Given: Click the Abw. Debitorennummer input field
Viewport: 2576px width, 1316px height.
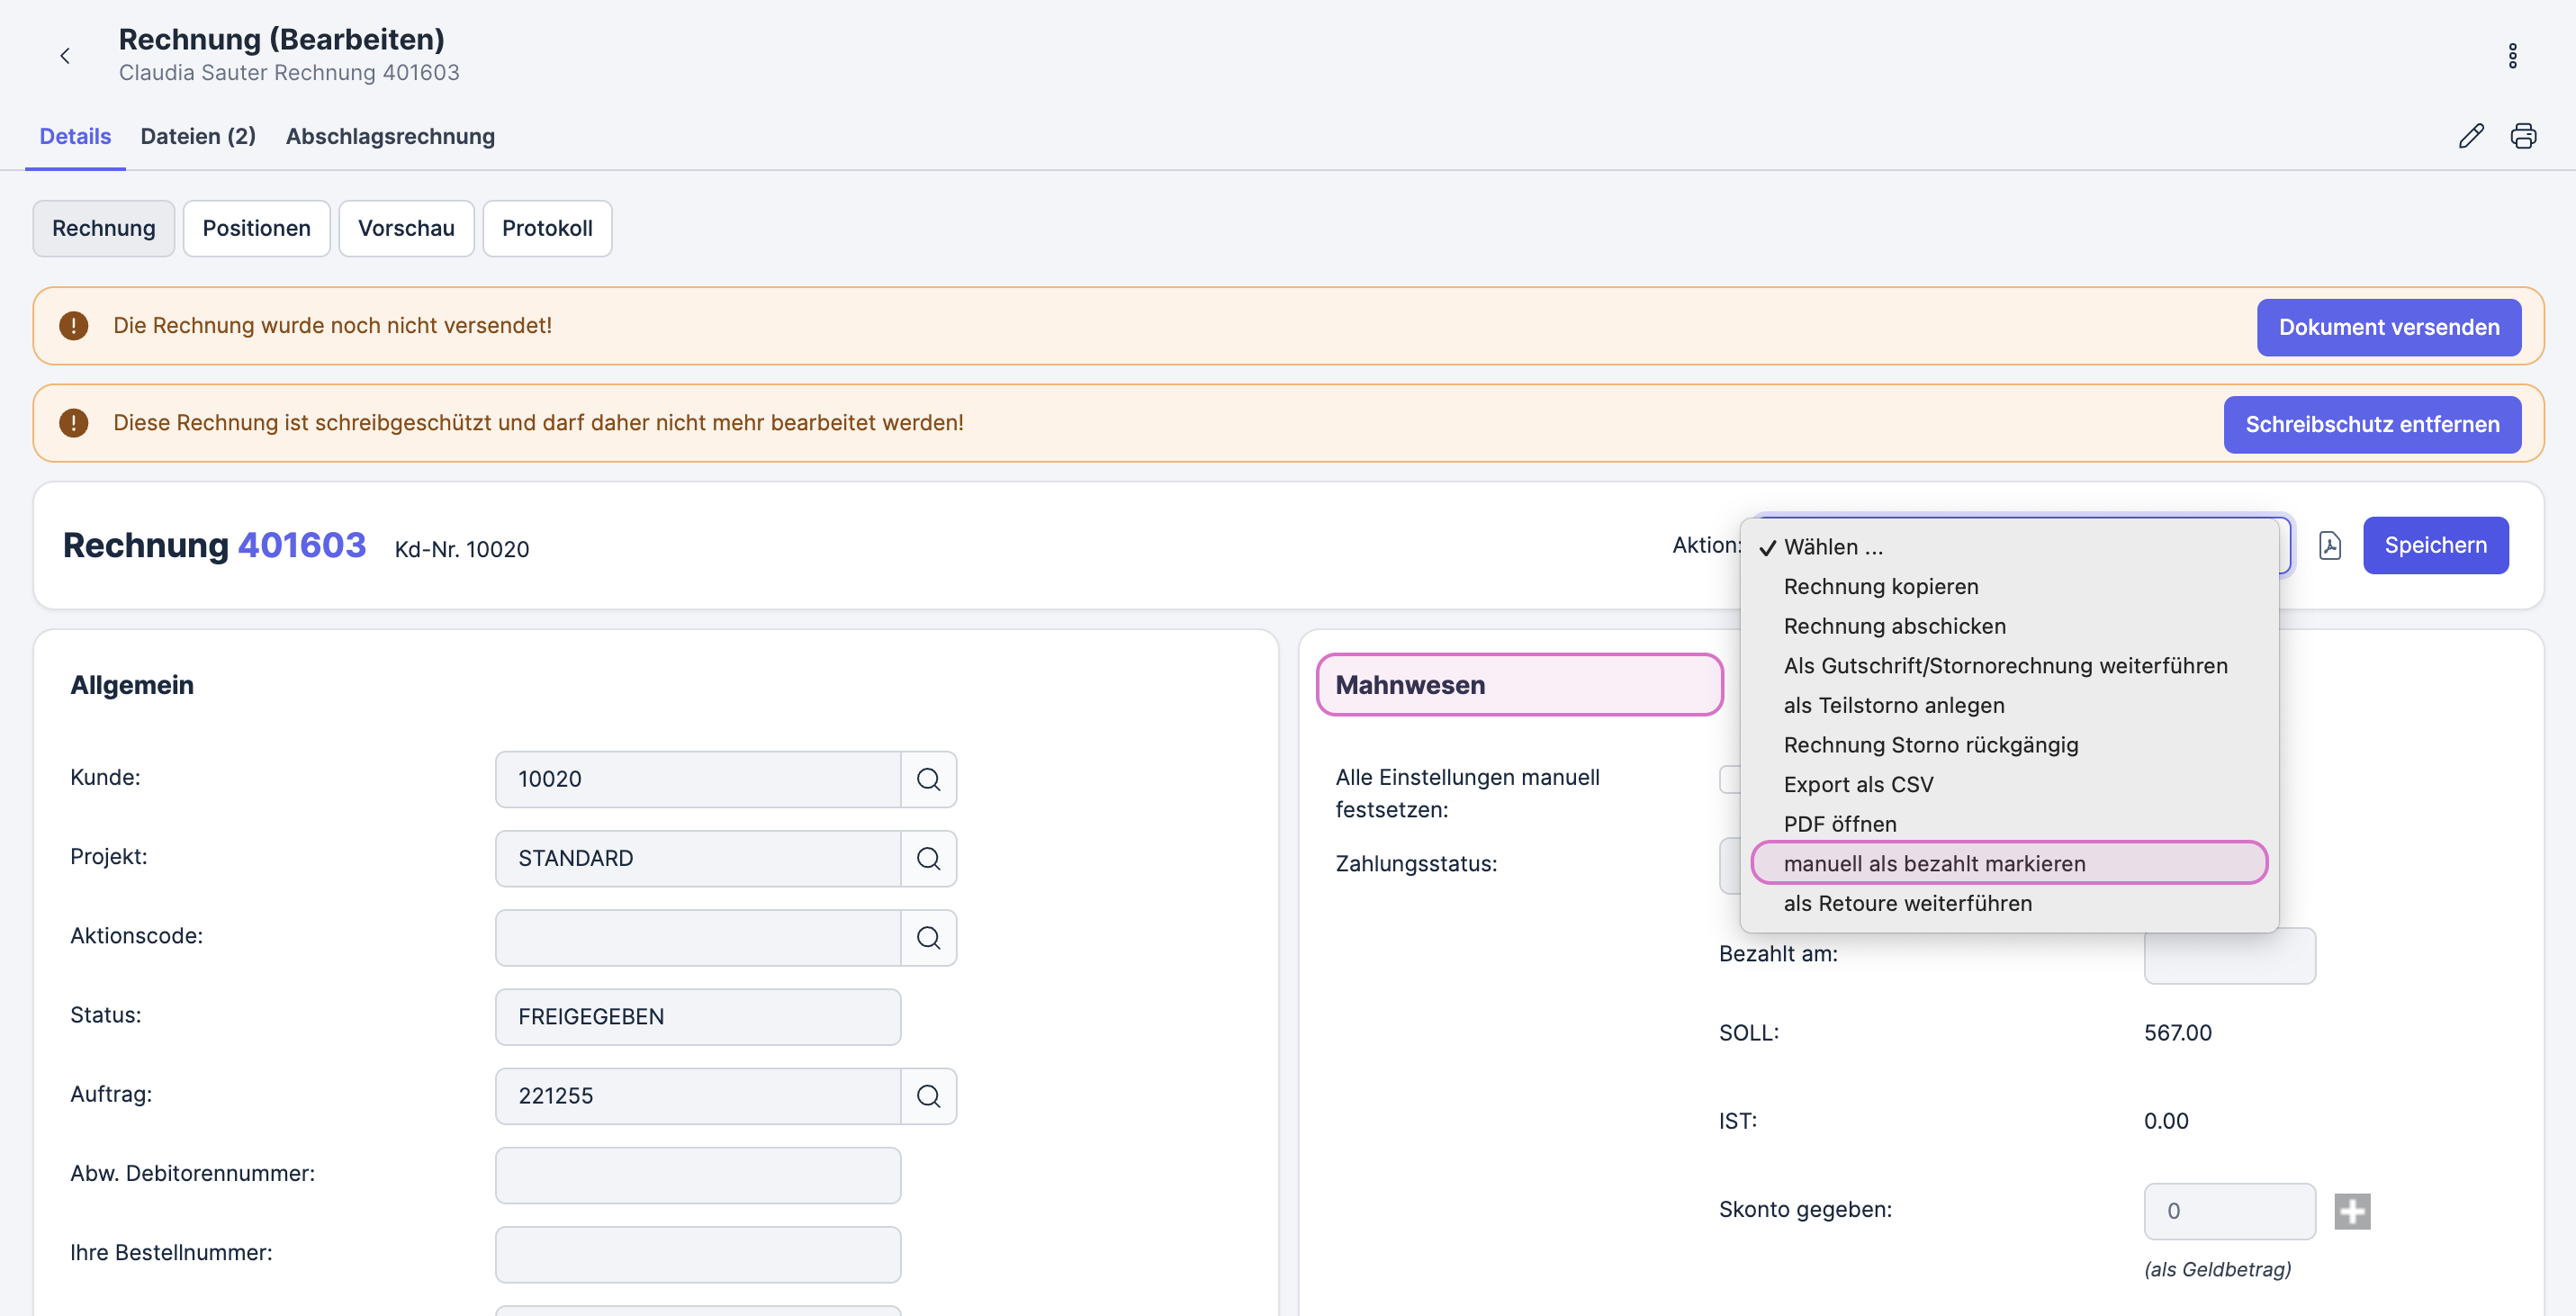Looking at the screenshot, I should point(698,1175).
